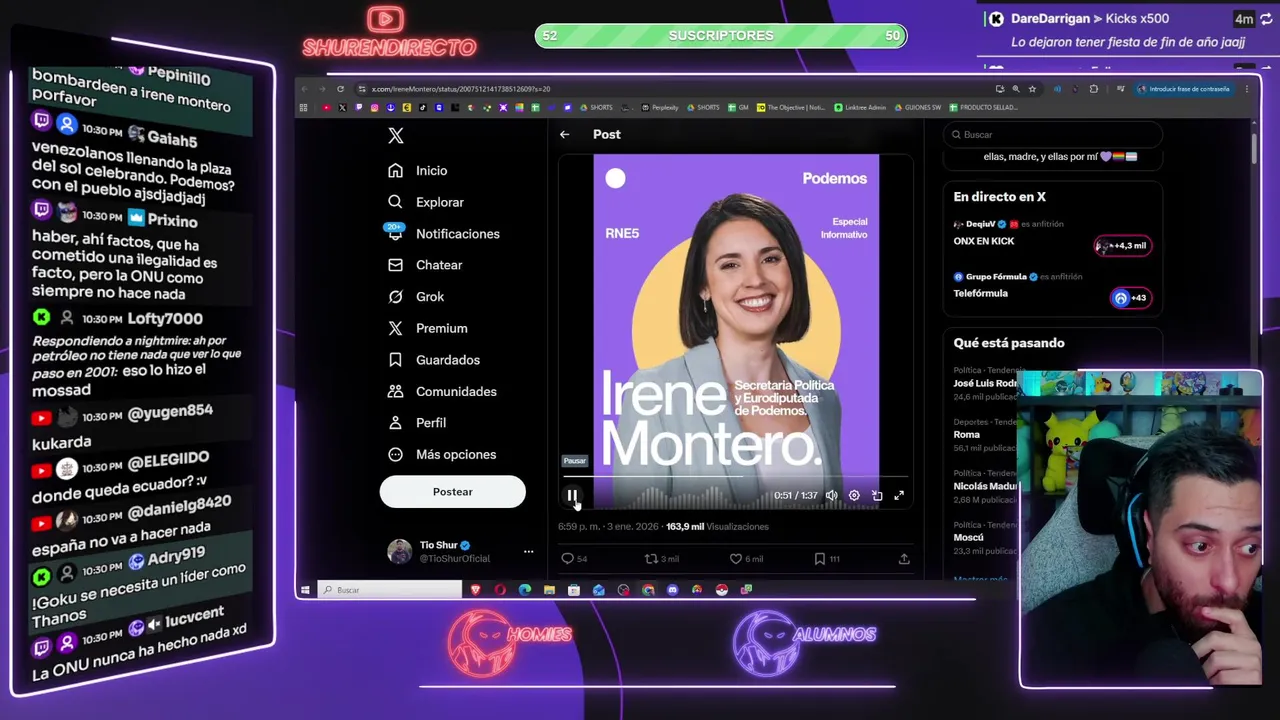
Task: Reload the page in the browser
Action: (340, 89)
